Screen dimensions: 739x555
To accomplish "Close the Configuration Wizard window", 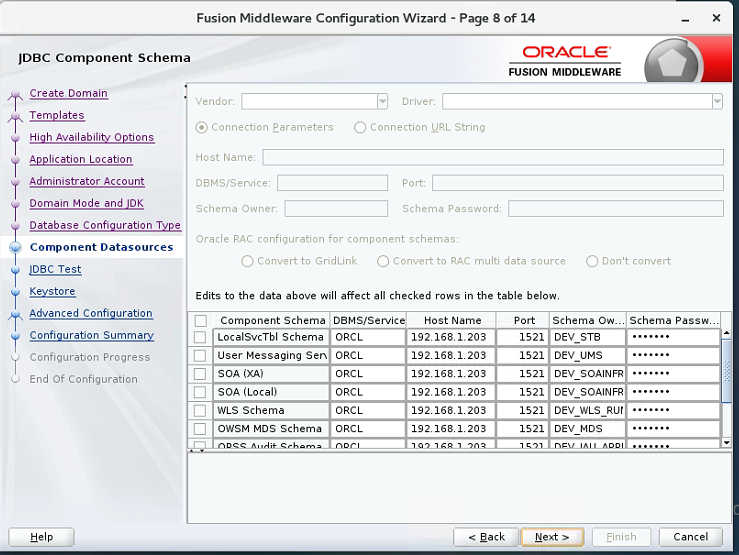I will (716, 18).
